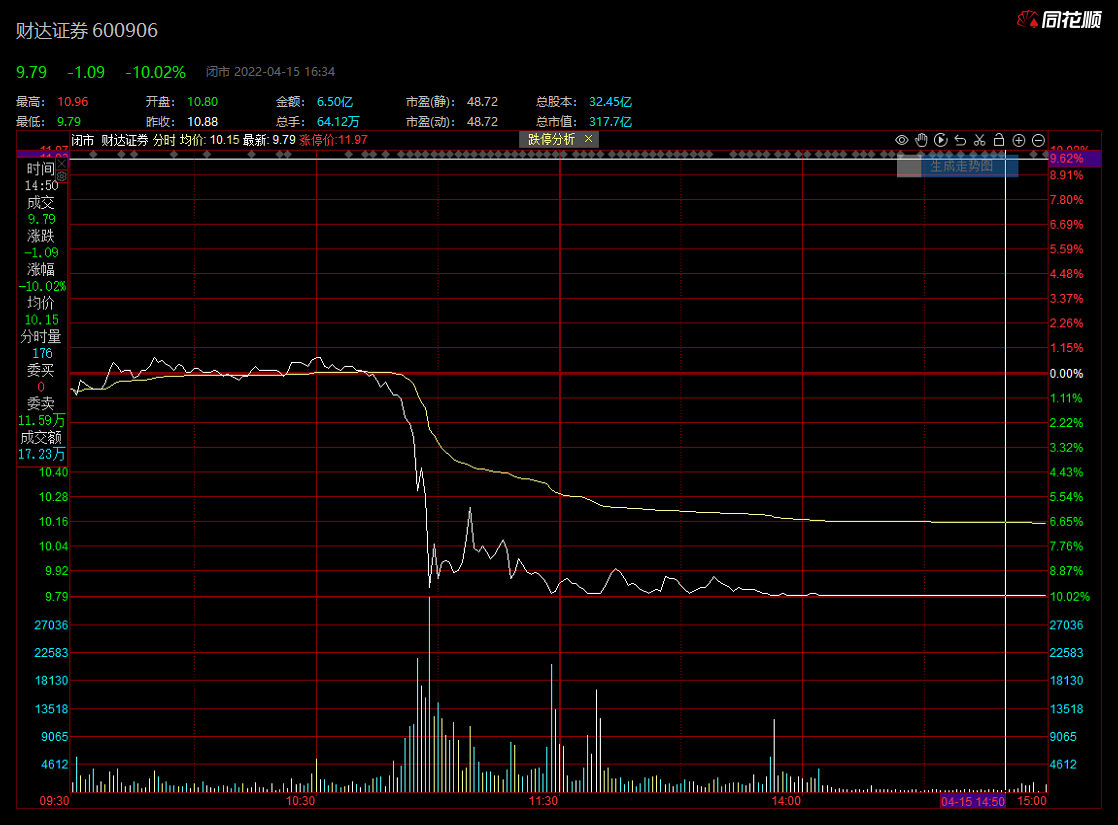
Task: Select the 分时 chart label
Action: (x=164, y=140)
